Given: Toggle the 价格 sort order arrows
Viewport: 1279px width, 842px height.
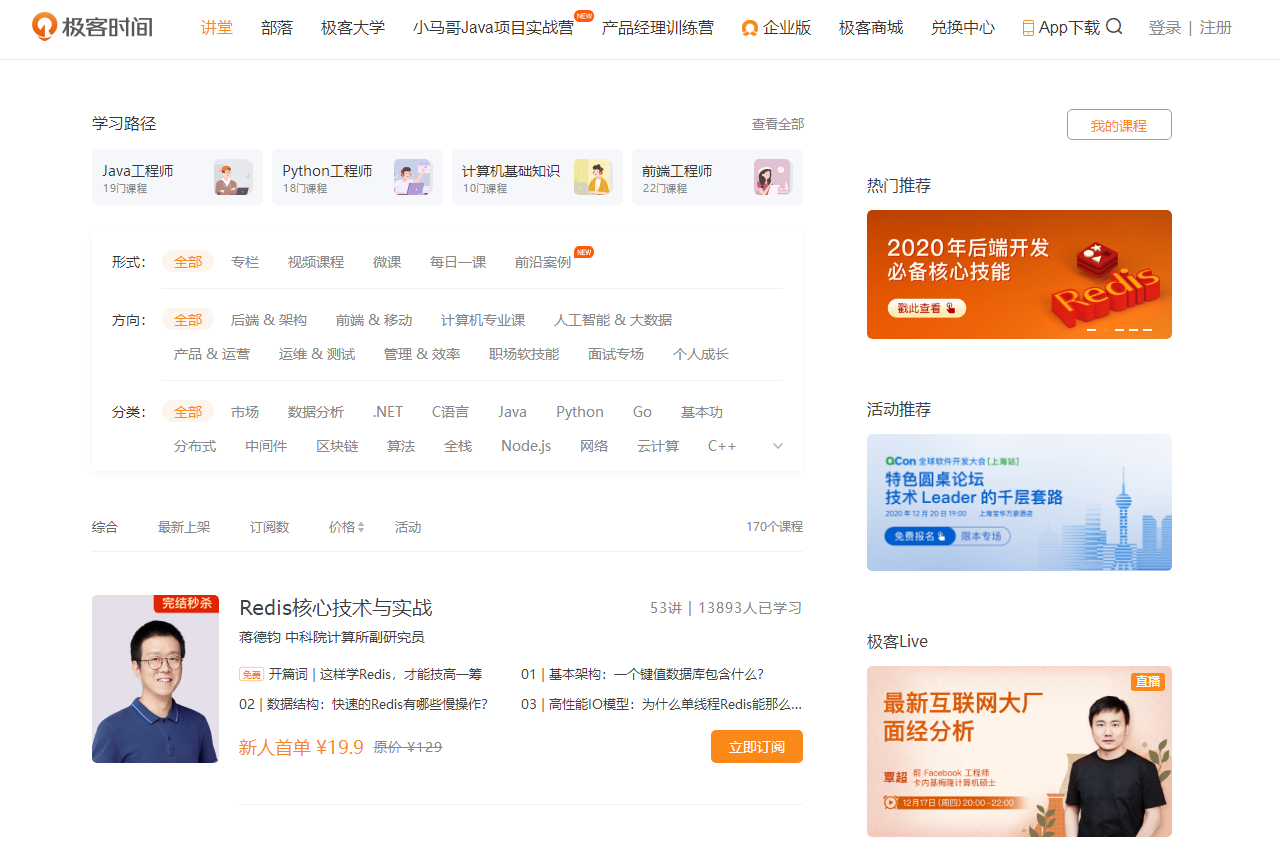Looking at the screenshot, I should click(359, 527).
